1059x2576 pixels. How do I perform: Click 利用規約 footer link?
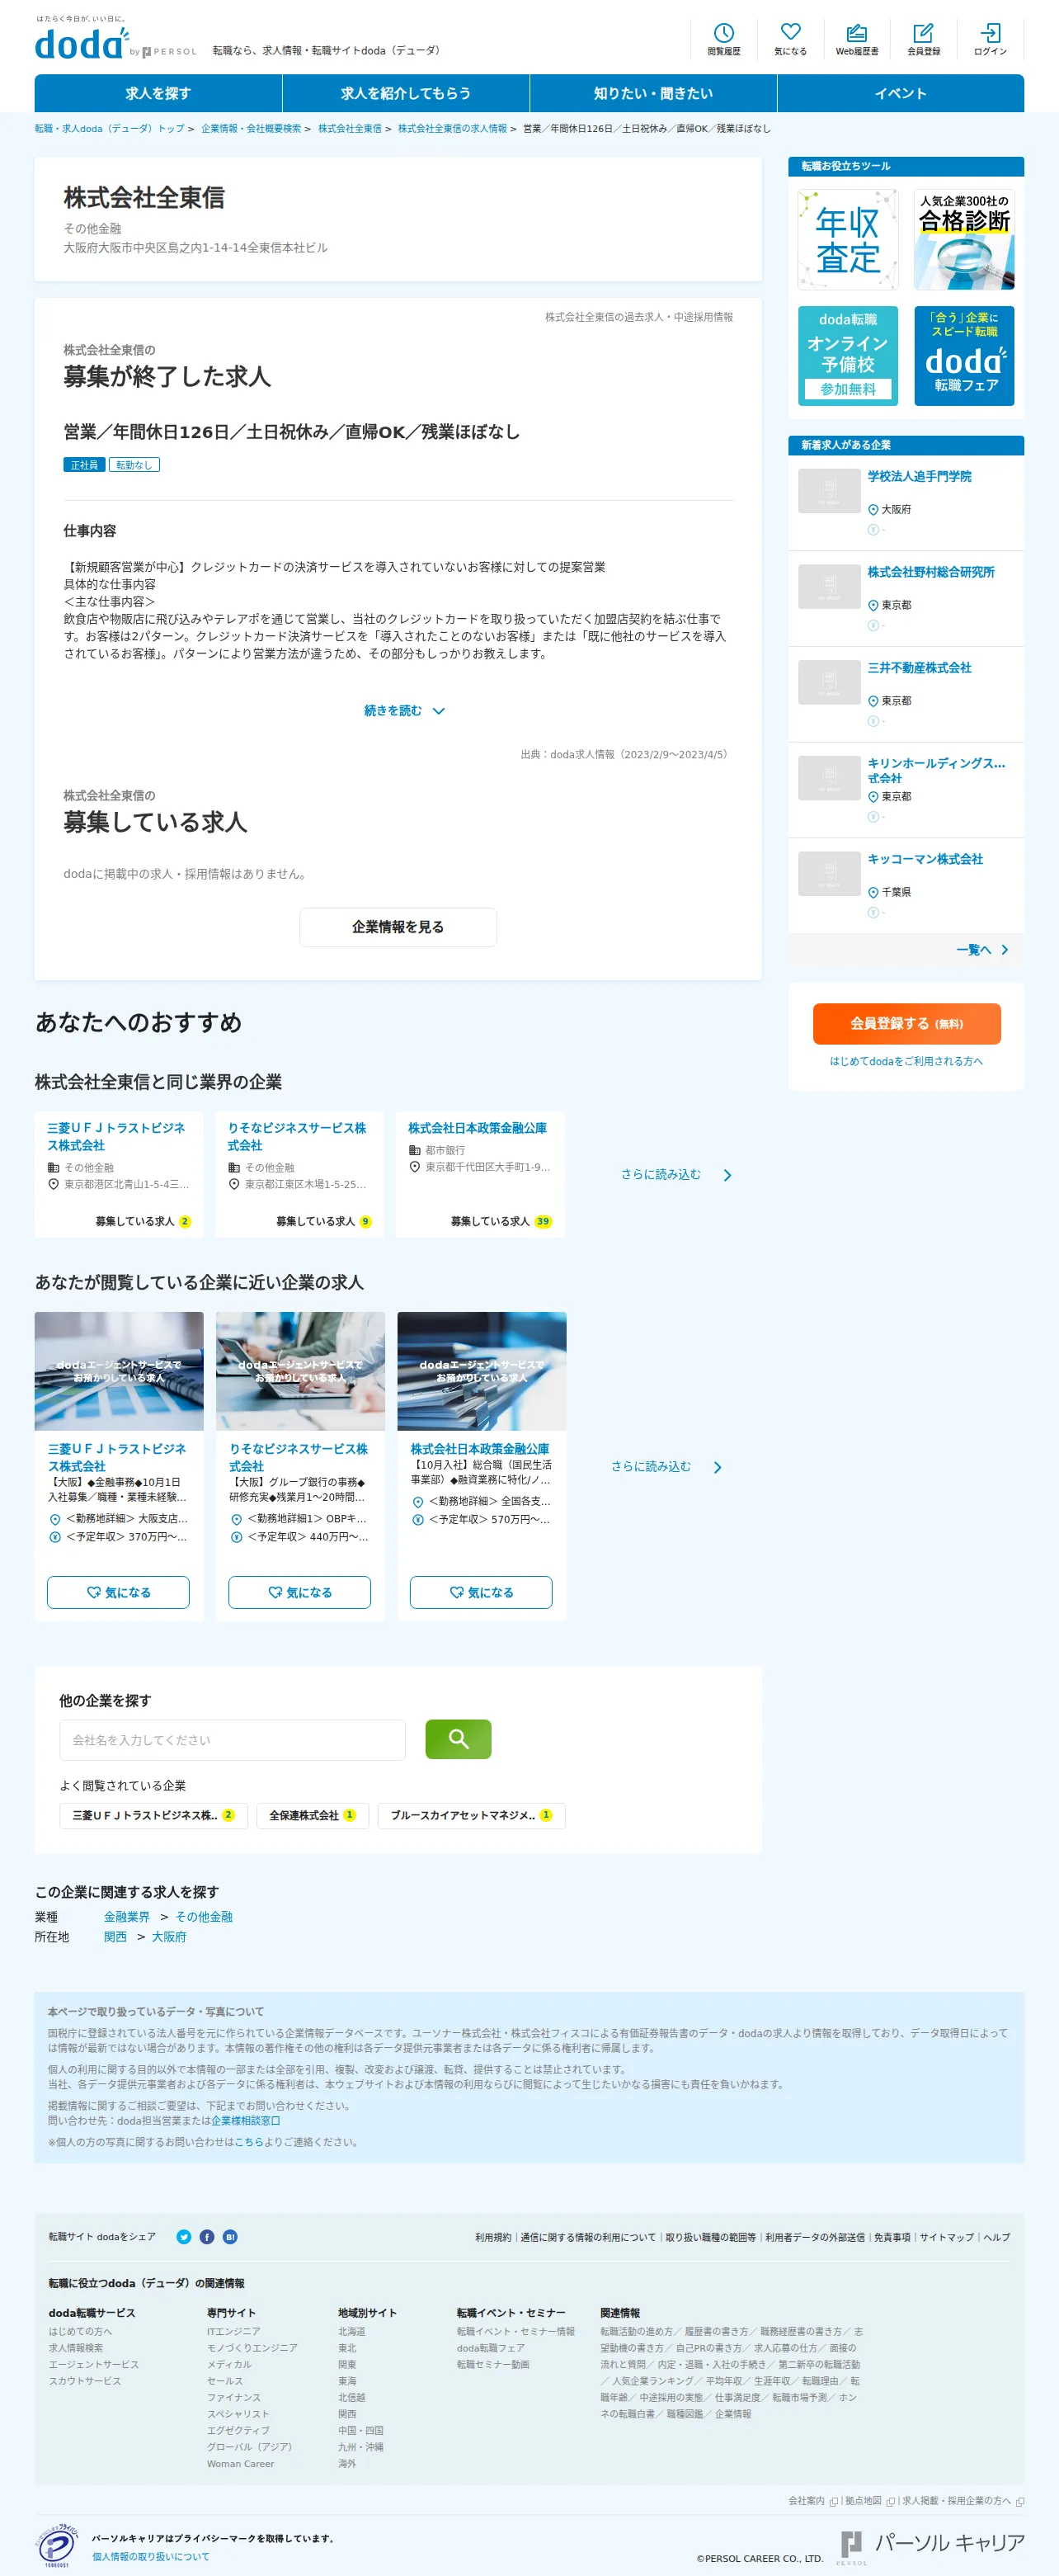493,2237
